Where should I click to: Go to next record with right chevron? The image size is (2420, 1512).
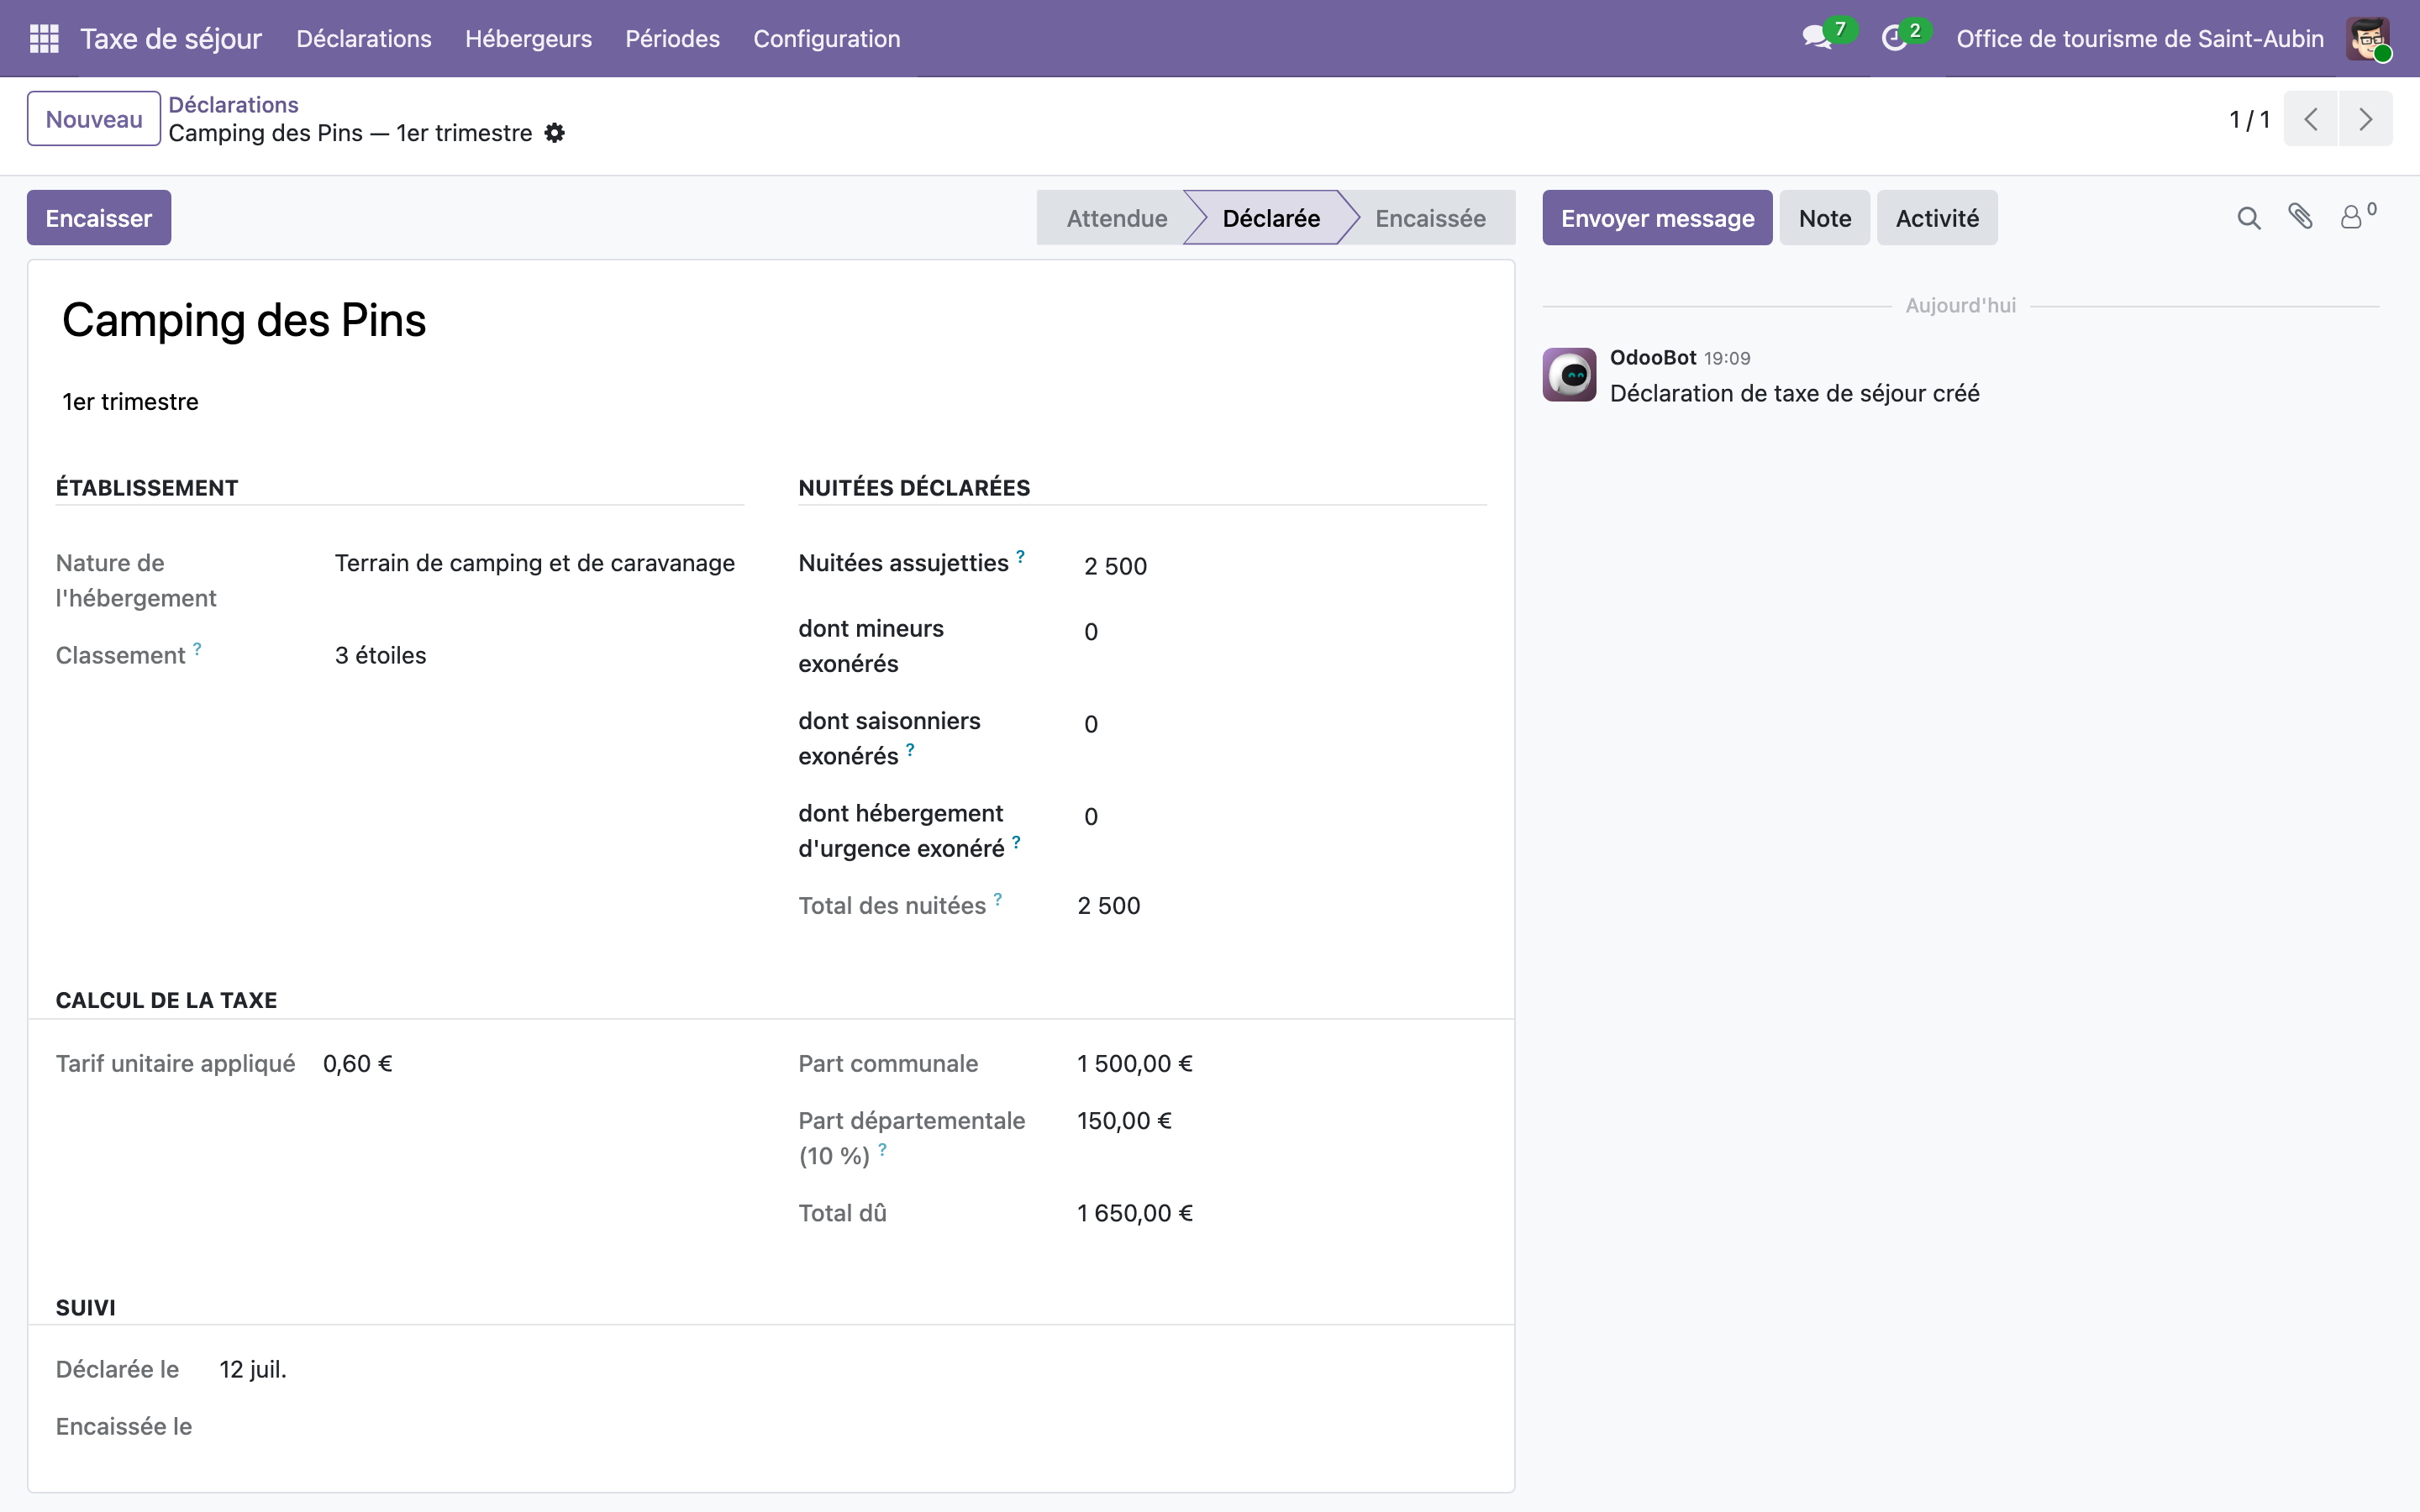point(2365,119)
